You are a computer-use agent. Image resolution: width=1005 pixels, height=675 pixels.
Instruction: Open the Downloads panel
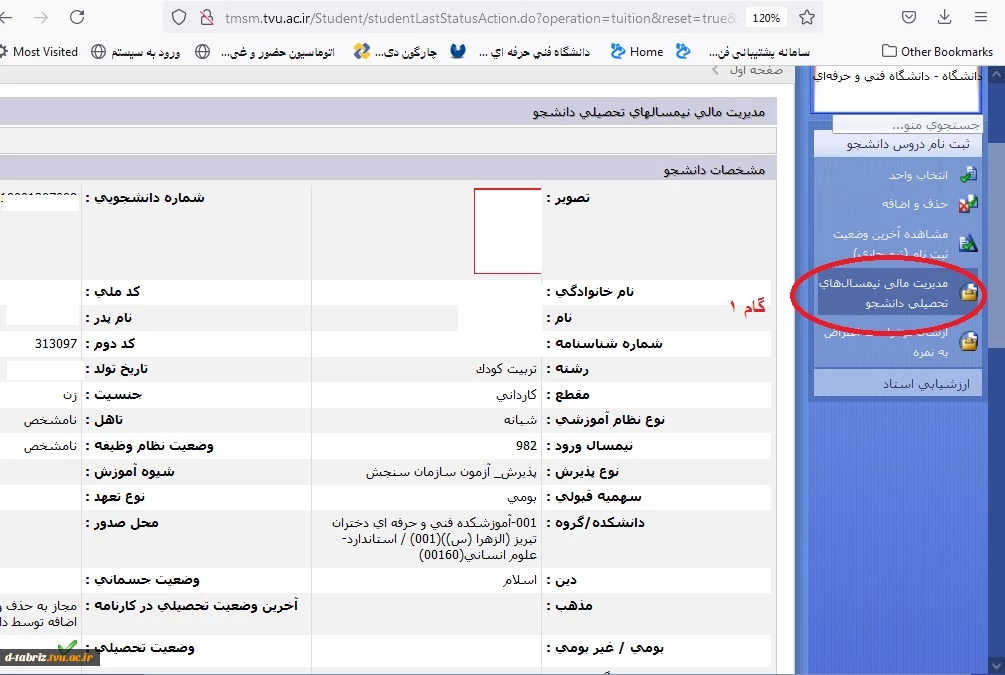[945, 17]
